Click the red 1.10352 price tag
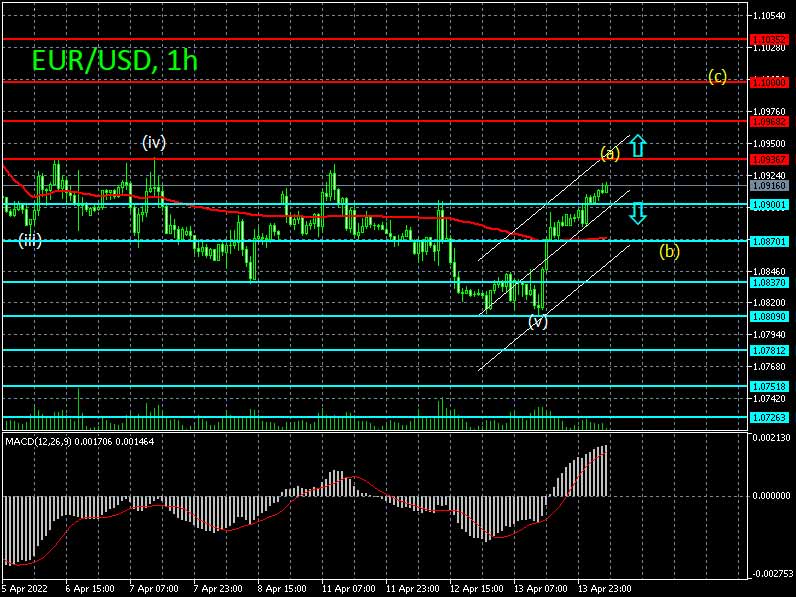This screenshot has width=796, height=597. click(x=769, y=39)
